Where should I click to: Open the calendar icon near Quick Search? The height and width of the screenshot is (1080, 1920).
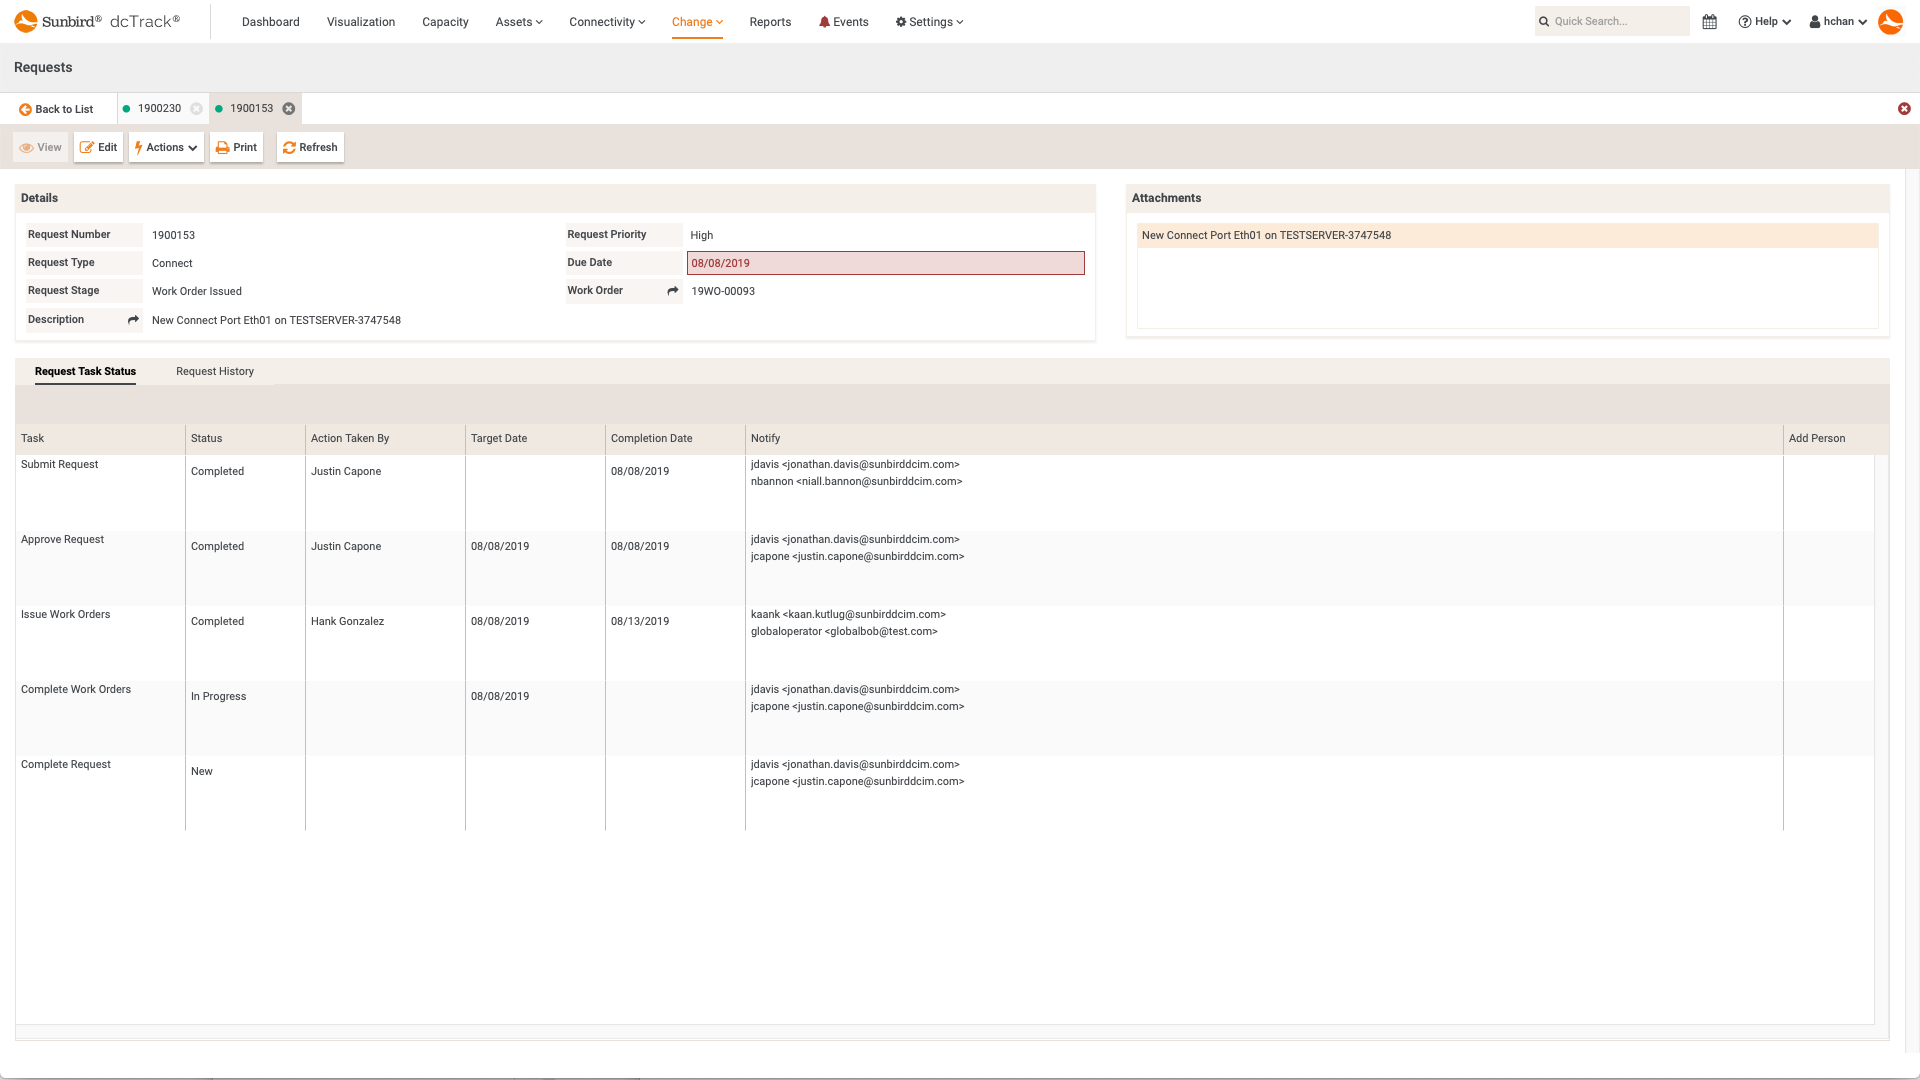coord(1709,21)
